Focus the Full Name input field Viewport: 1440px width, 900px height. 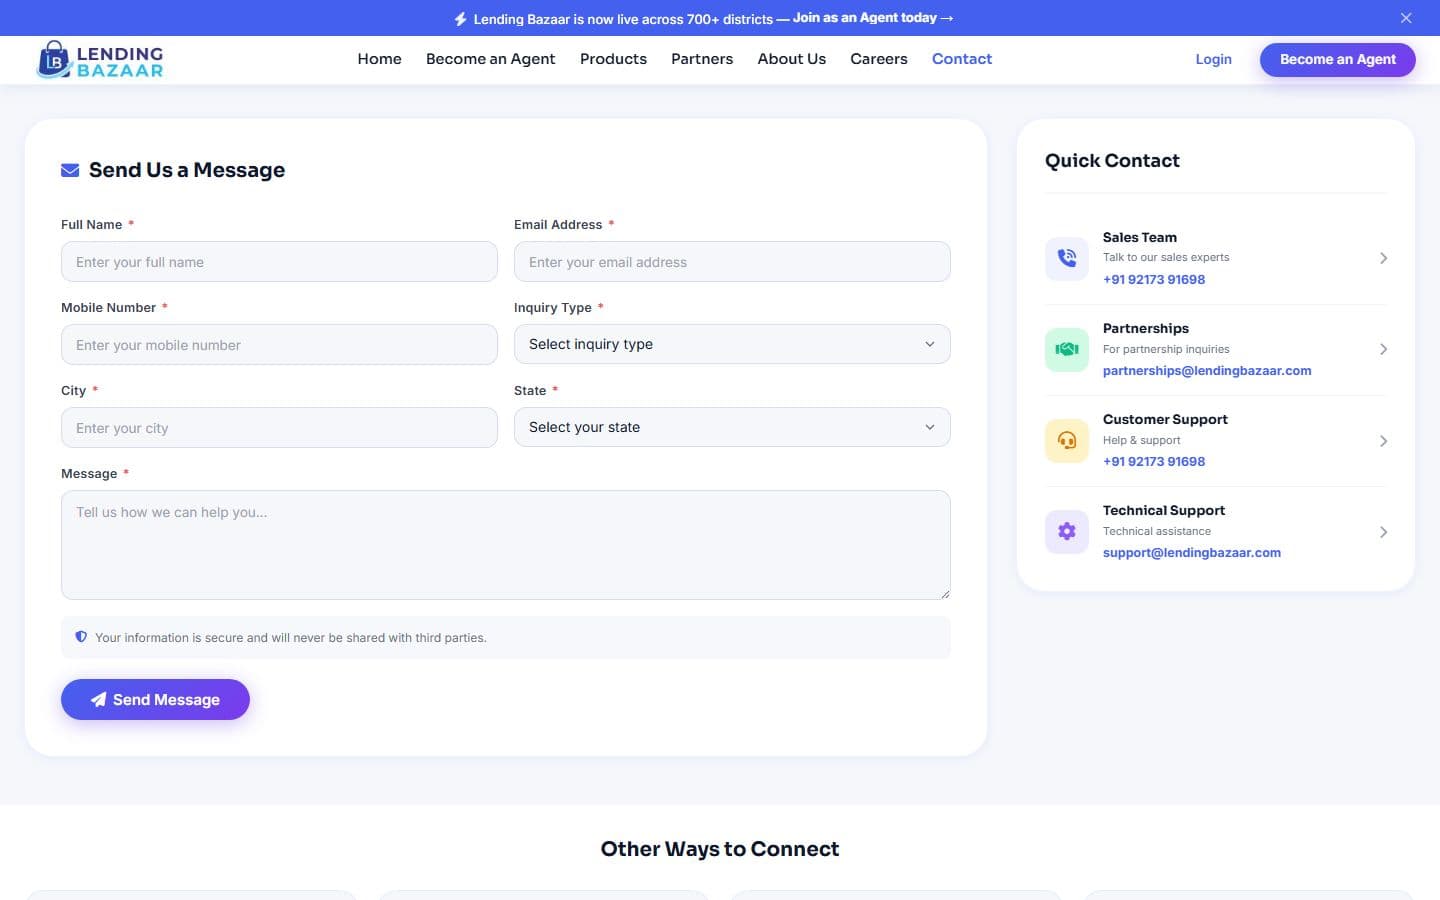(279, 262)
